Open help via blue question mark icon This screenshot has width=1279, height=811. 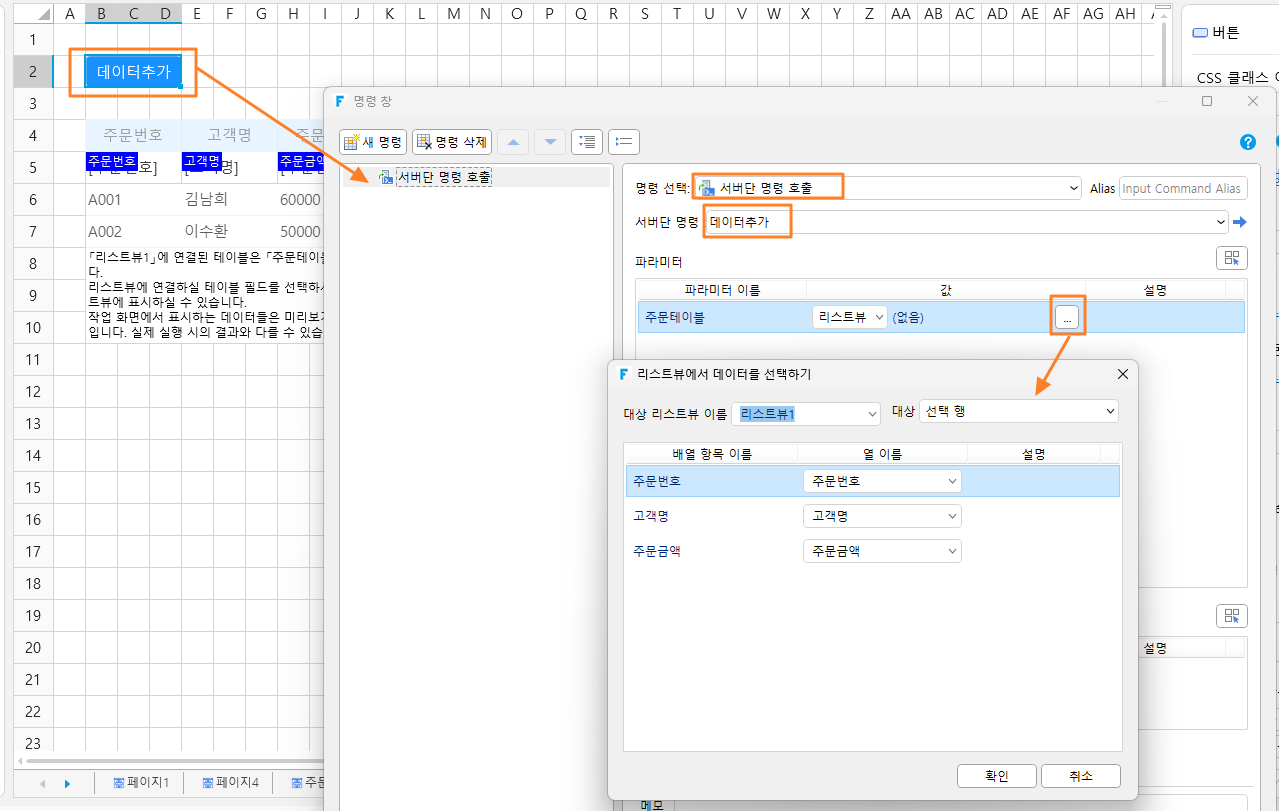pos(1248,142)
